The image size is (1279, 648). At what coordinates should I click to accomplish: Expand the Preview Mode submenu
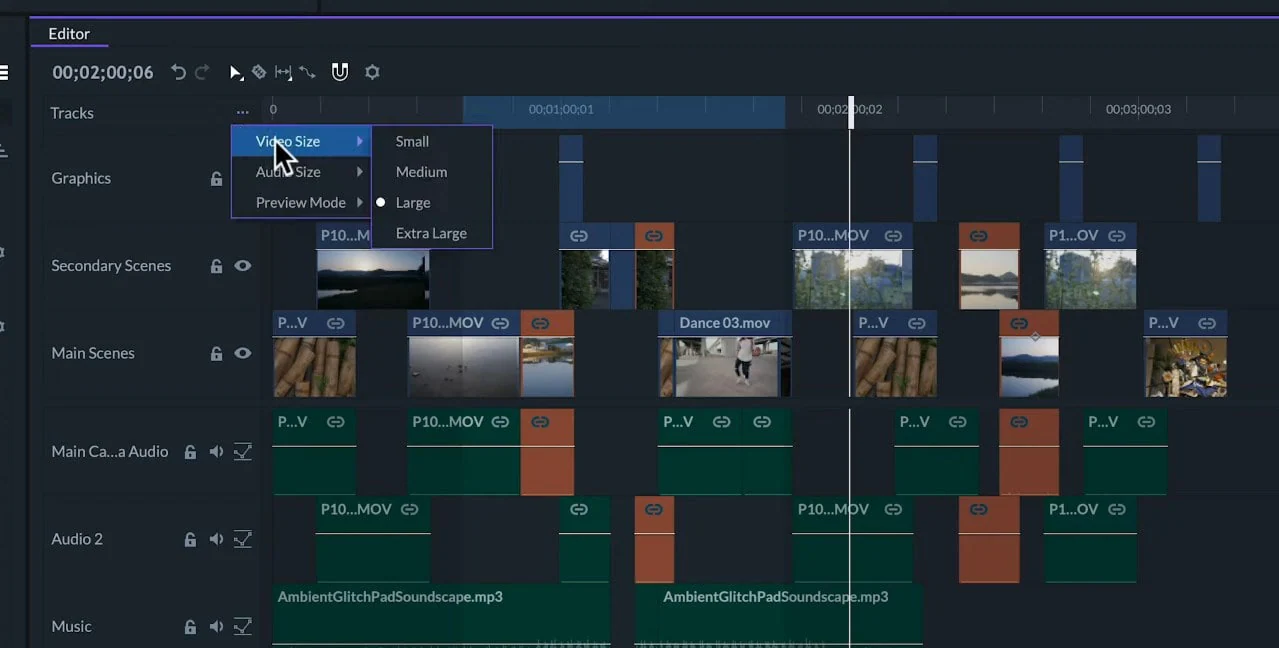pos(300,202)
